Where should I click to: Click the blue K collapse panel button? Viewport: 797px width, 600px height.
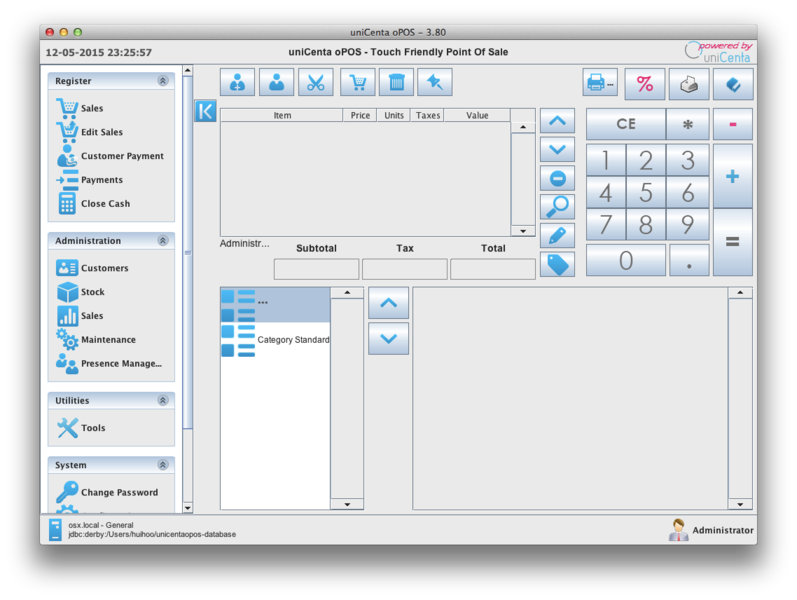(205, 111)
